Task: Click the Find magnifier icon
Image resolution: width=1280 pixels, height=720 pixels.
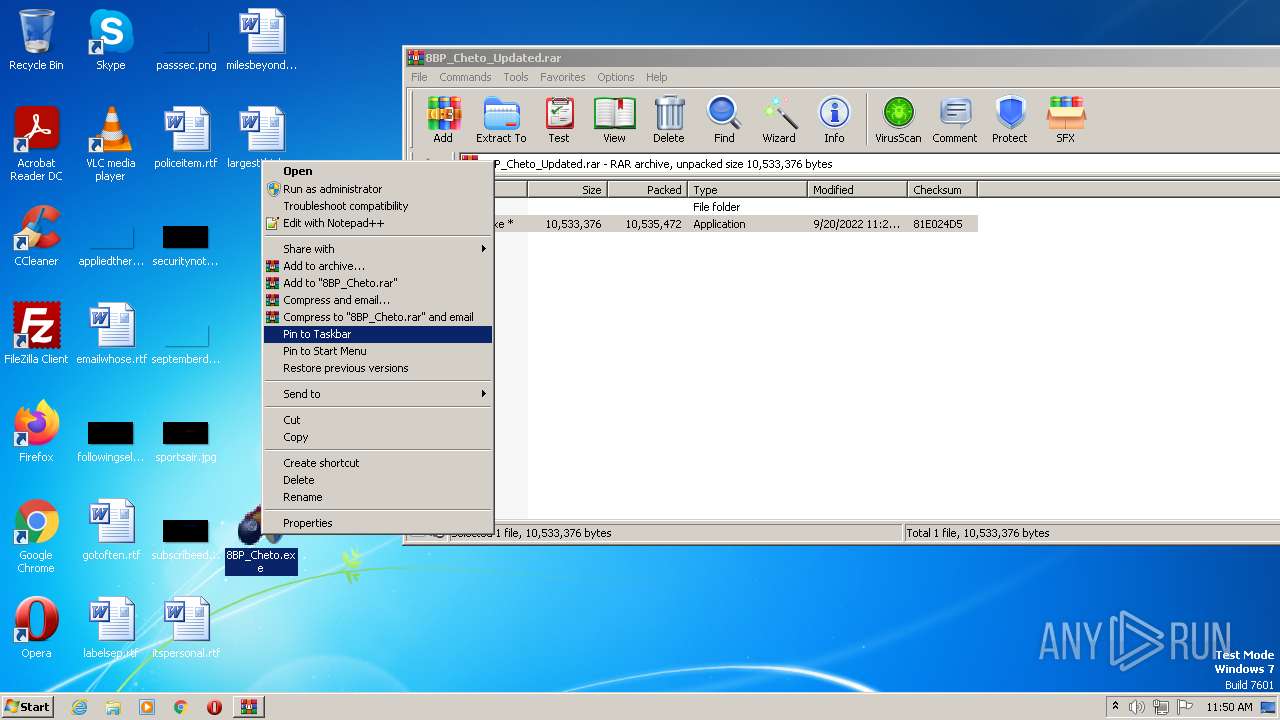Action: pos(724,120)
